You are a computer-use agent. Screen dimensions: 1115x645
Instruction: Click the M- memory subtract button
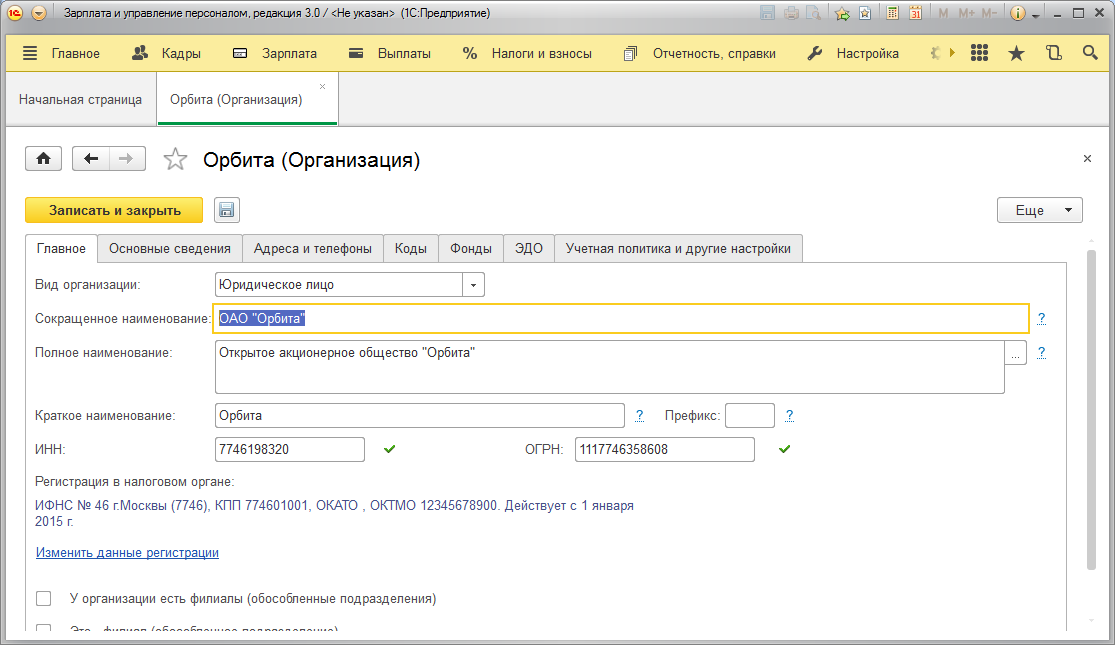(989, 13)
